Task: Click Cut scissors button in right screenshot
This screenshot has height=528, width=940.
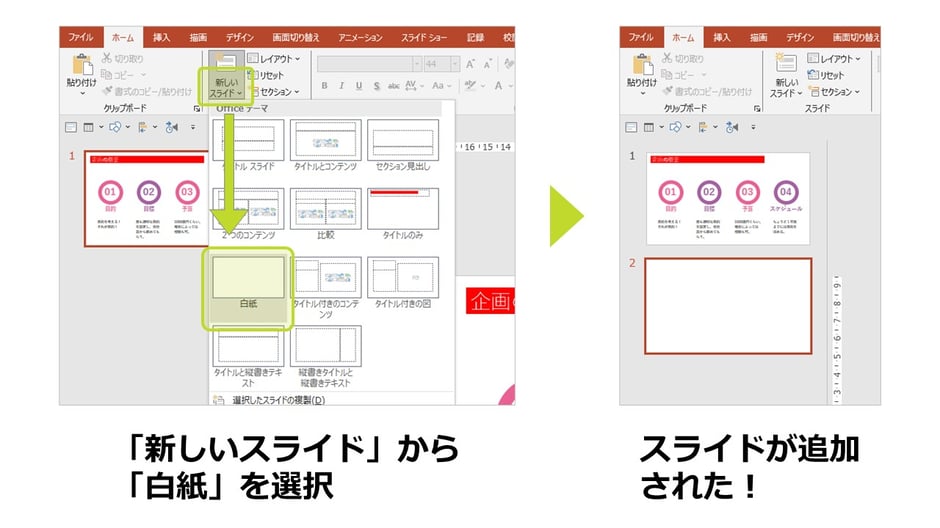Action: click(x=683, y=59)
